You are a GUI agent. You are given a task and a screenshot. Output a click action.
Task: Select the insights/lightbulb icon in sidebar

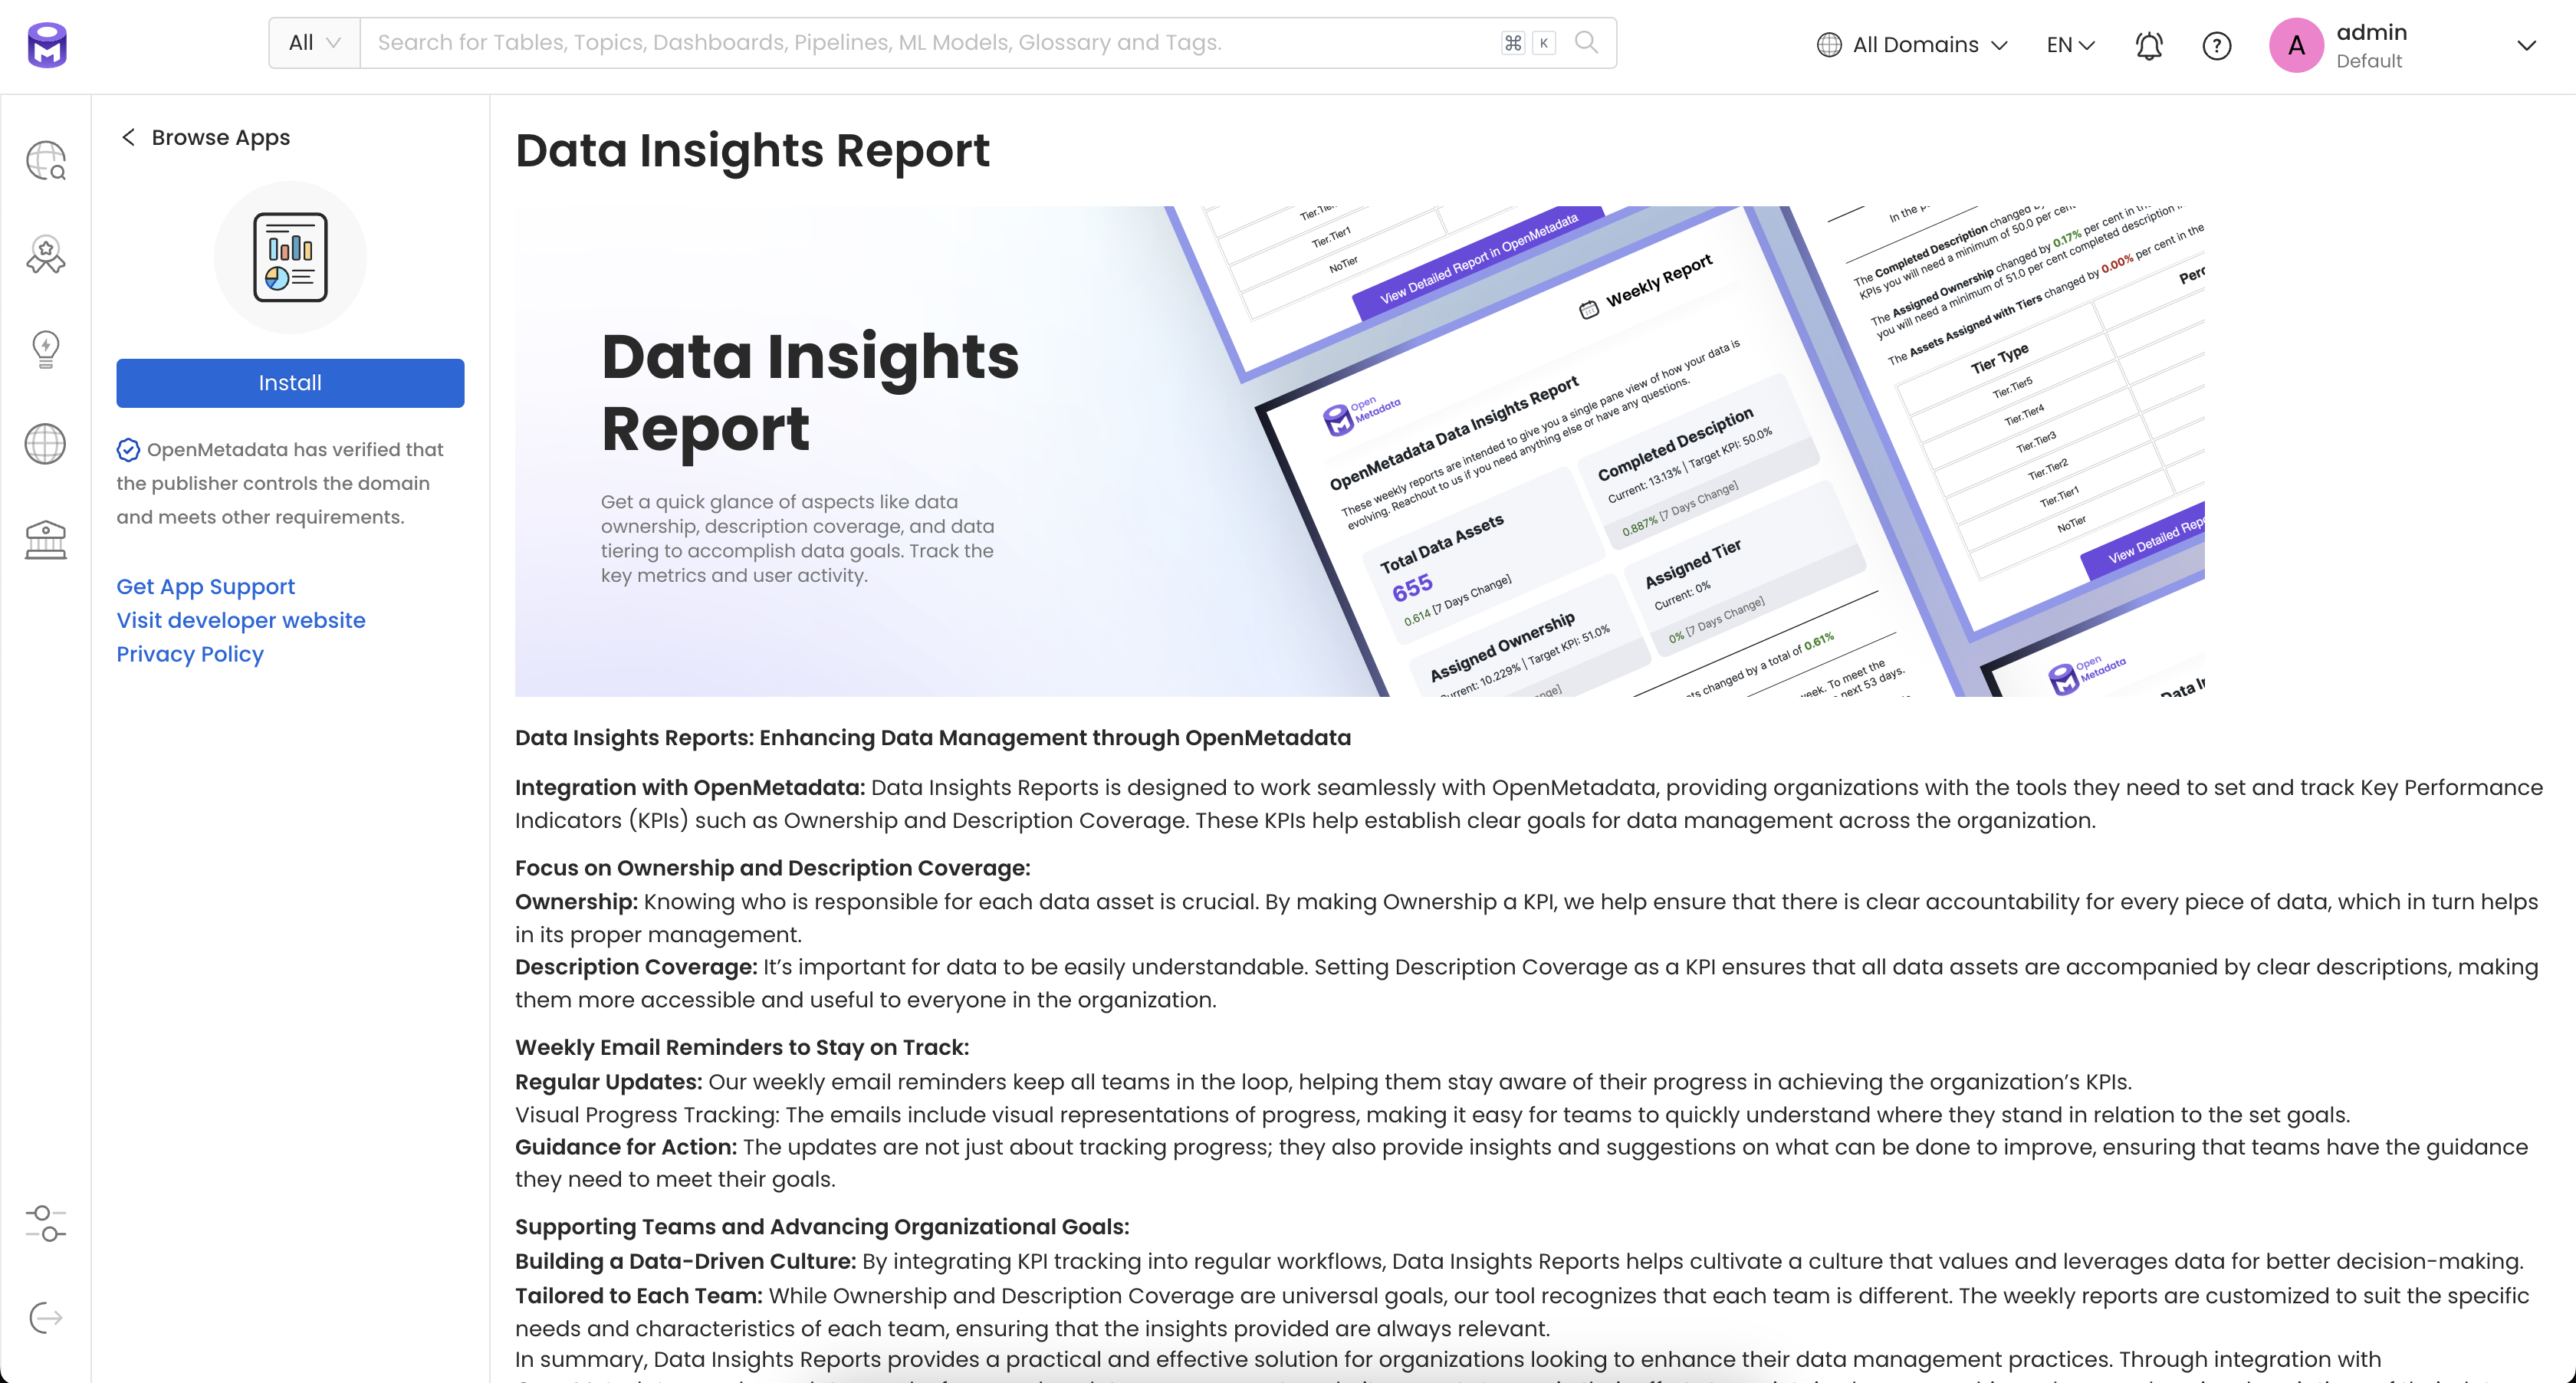(46, 347)
